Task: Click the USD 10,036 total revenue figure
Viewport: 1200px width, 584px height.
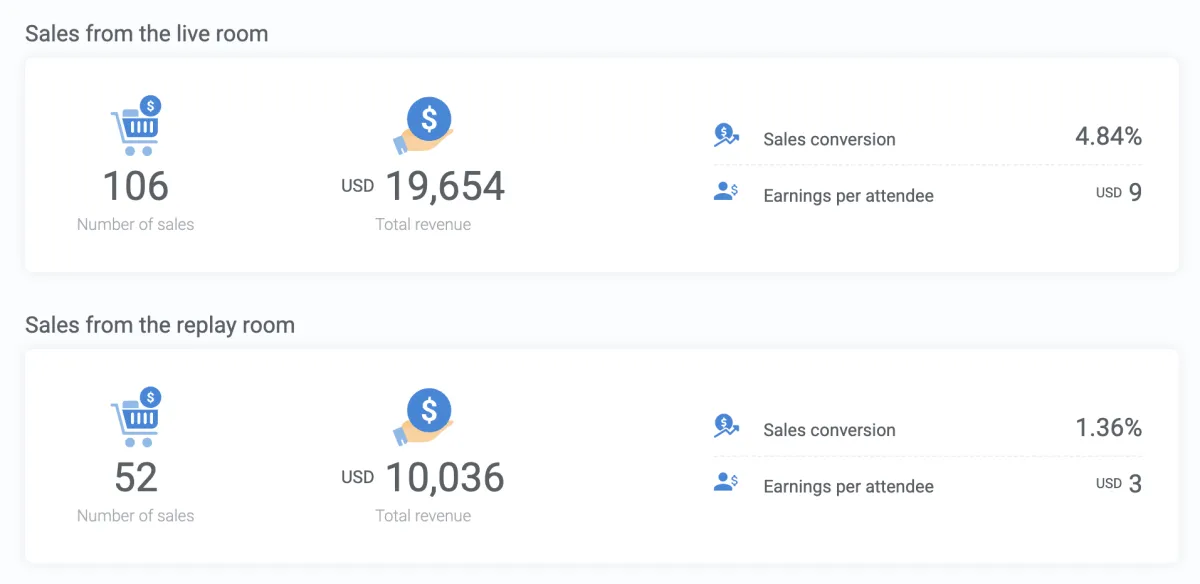Action: pos(424,478)
